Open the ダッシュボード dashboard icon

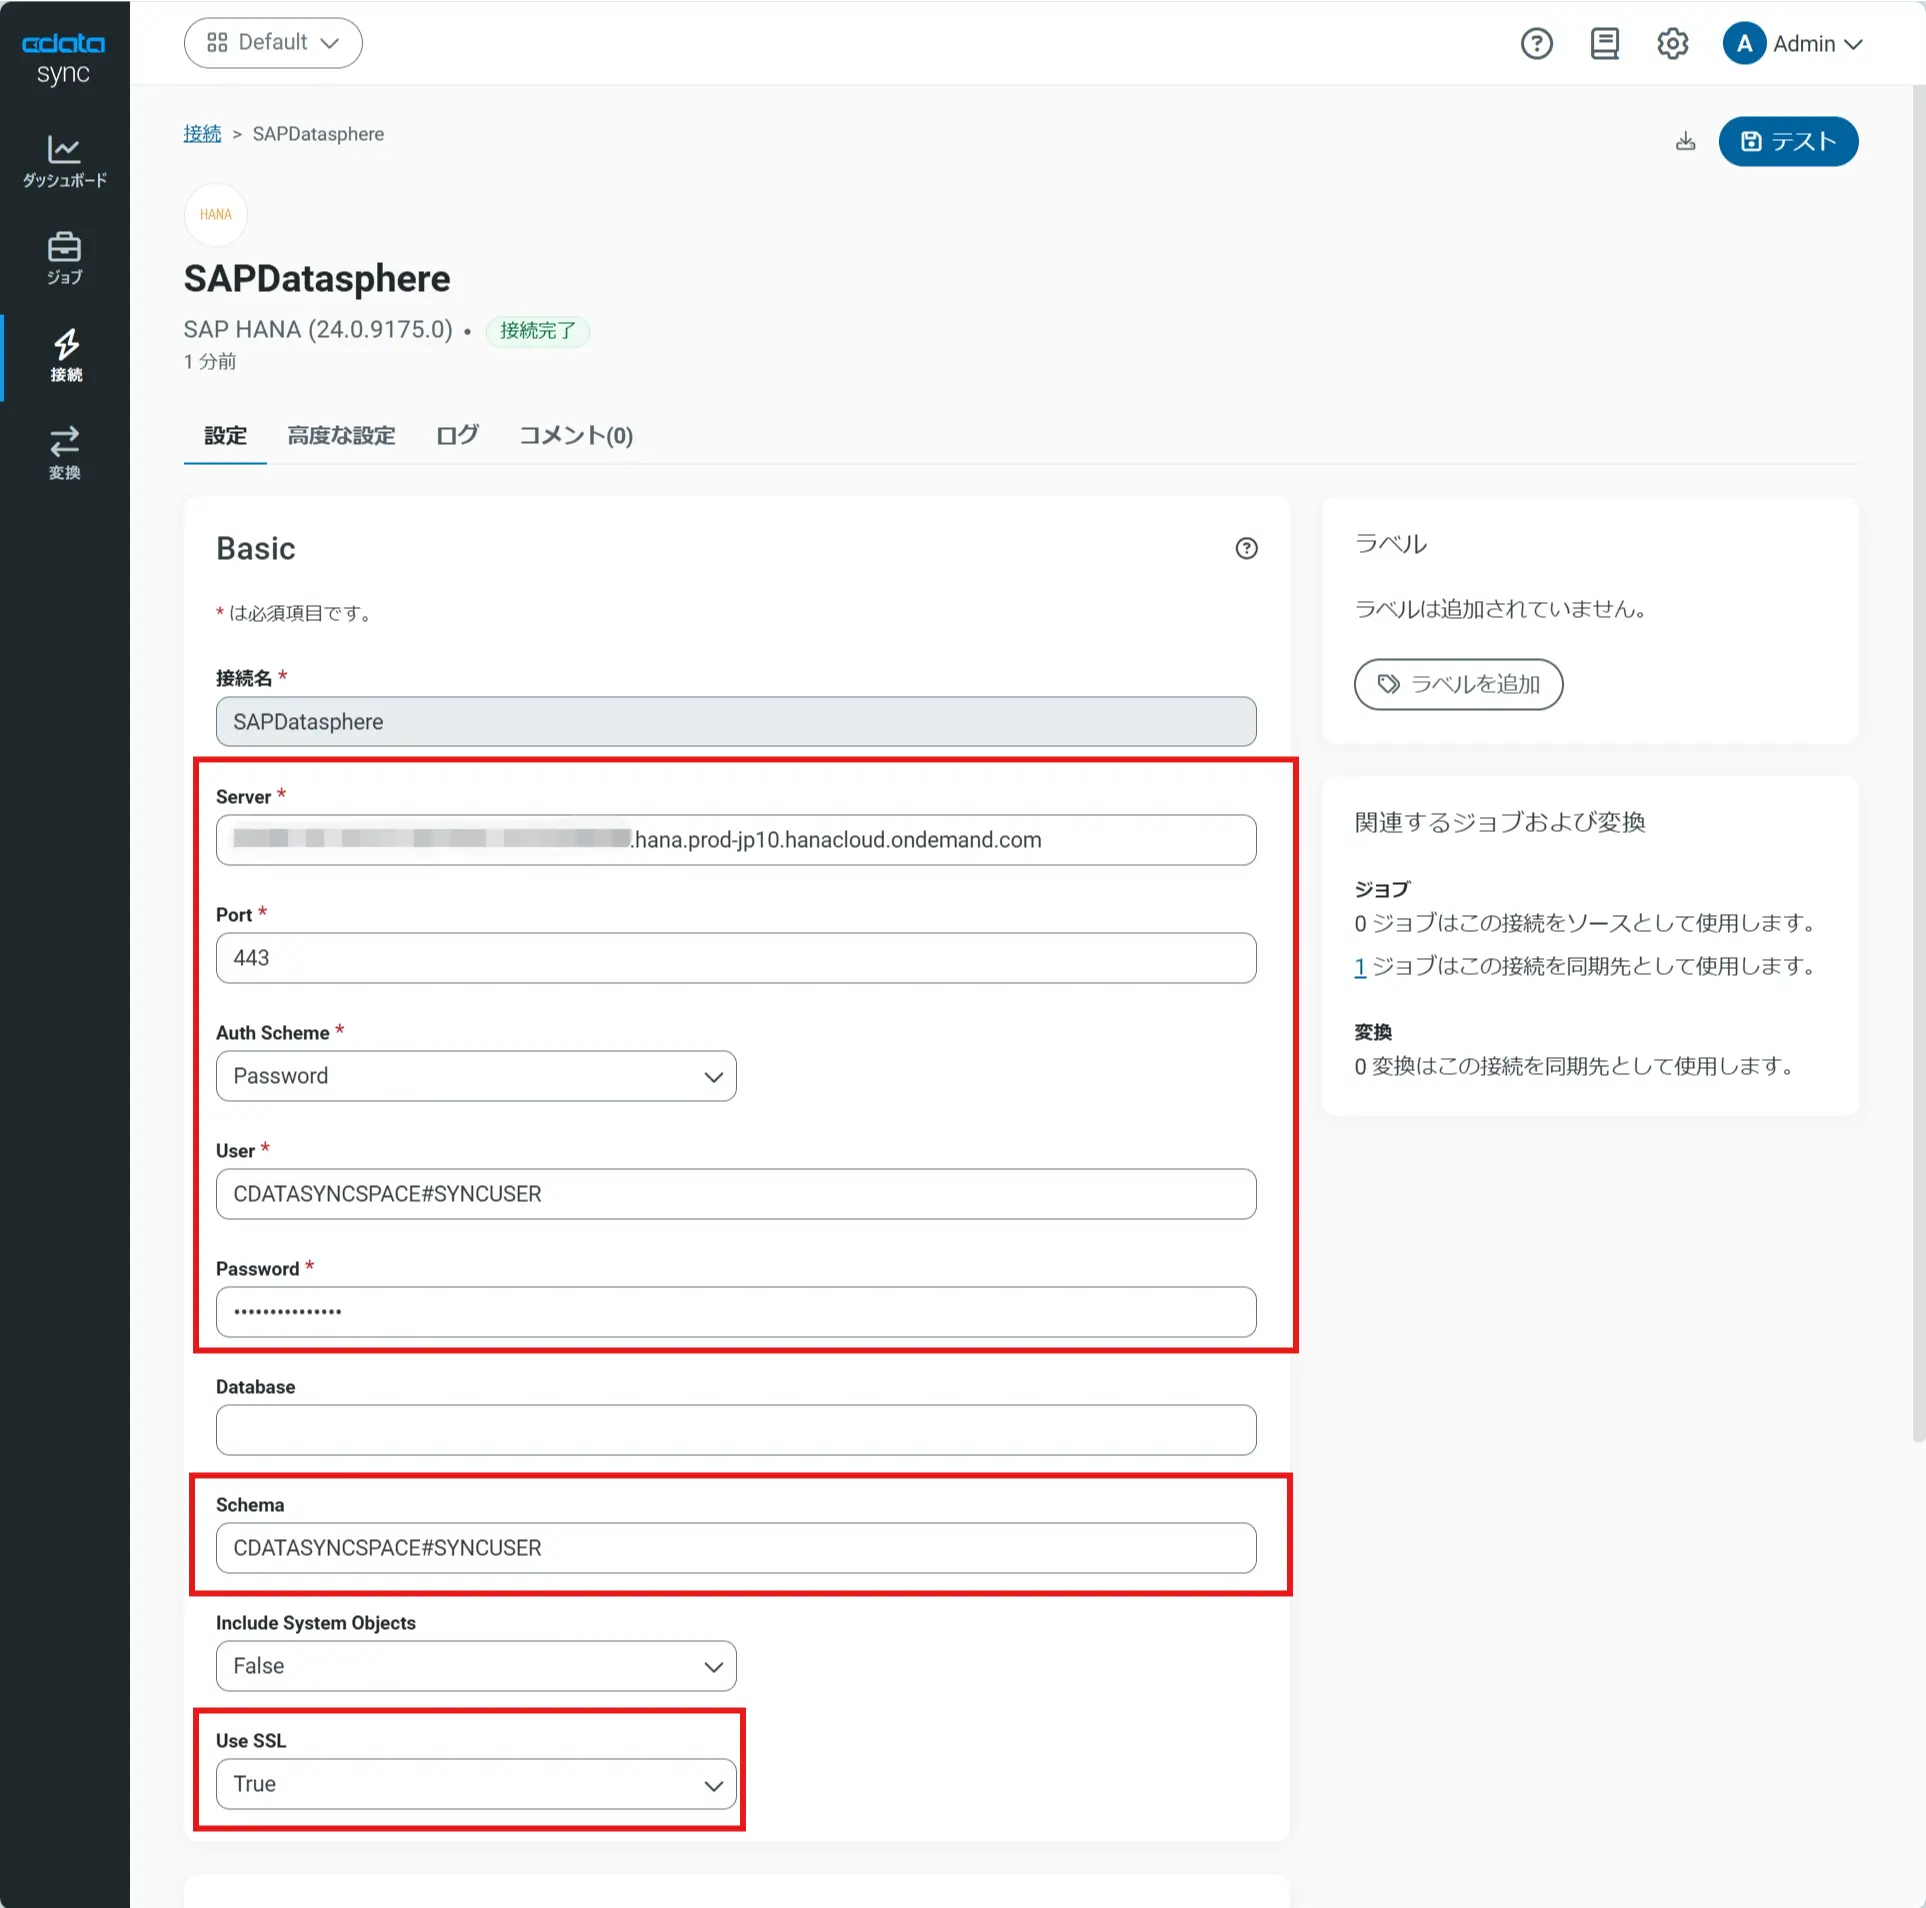64,160
